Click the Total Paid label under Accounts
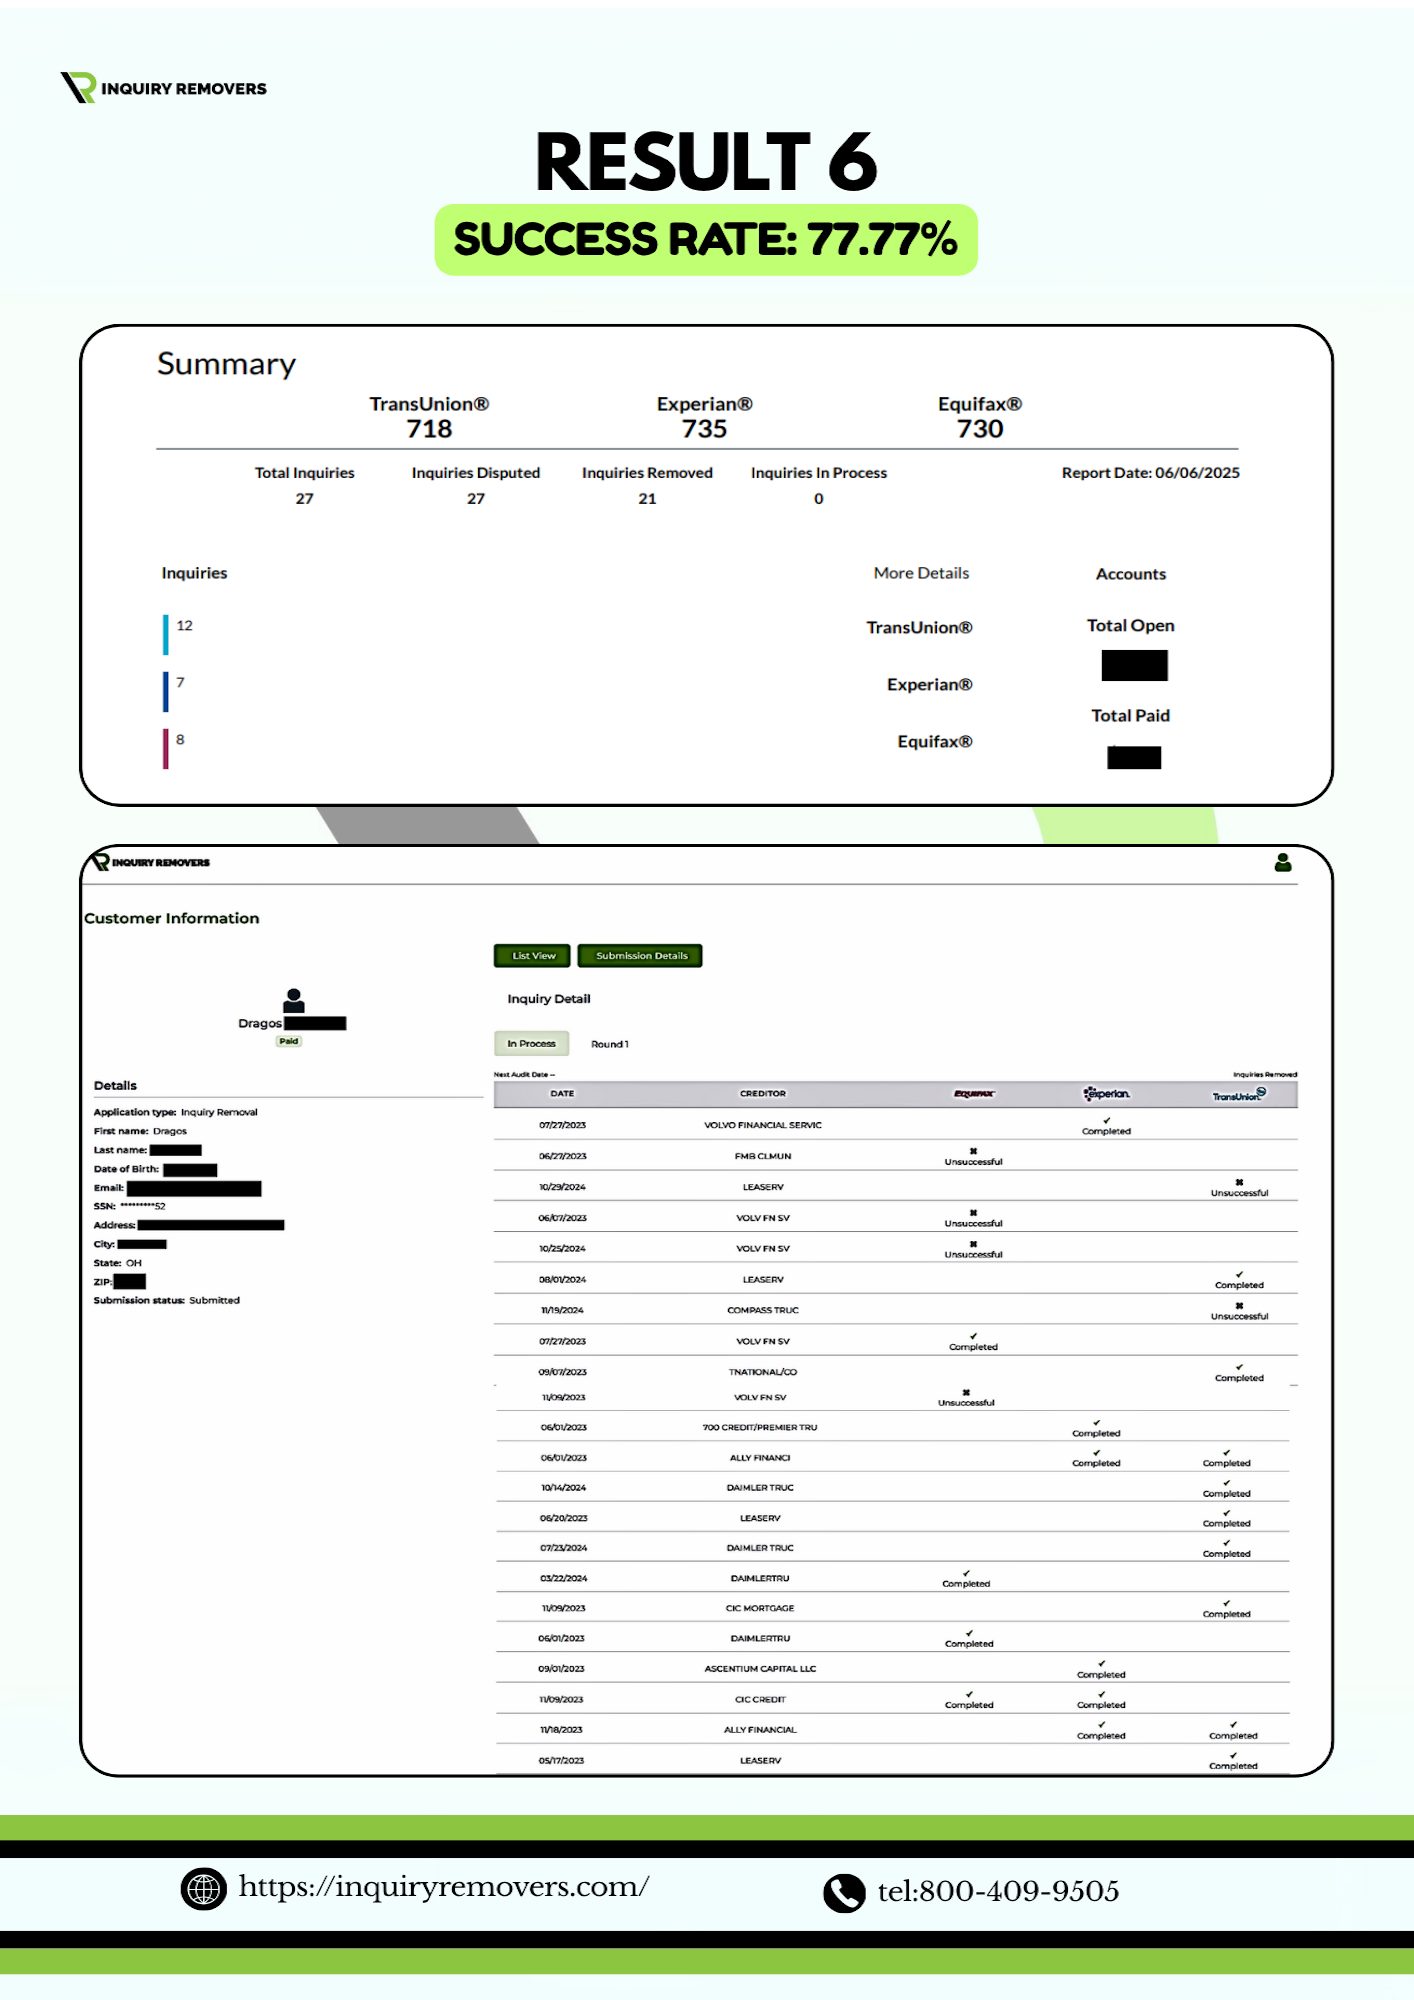Screen dimensions: 1414x2000 point(1131,715)
